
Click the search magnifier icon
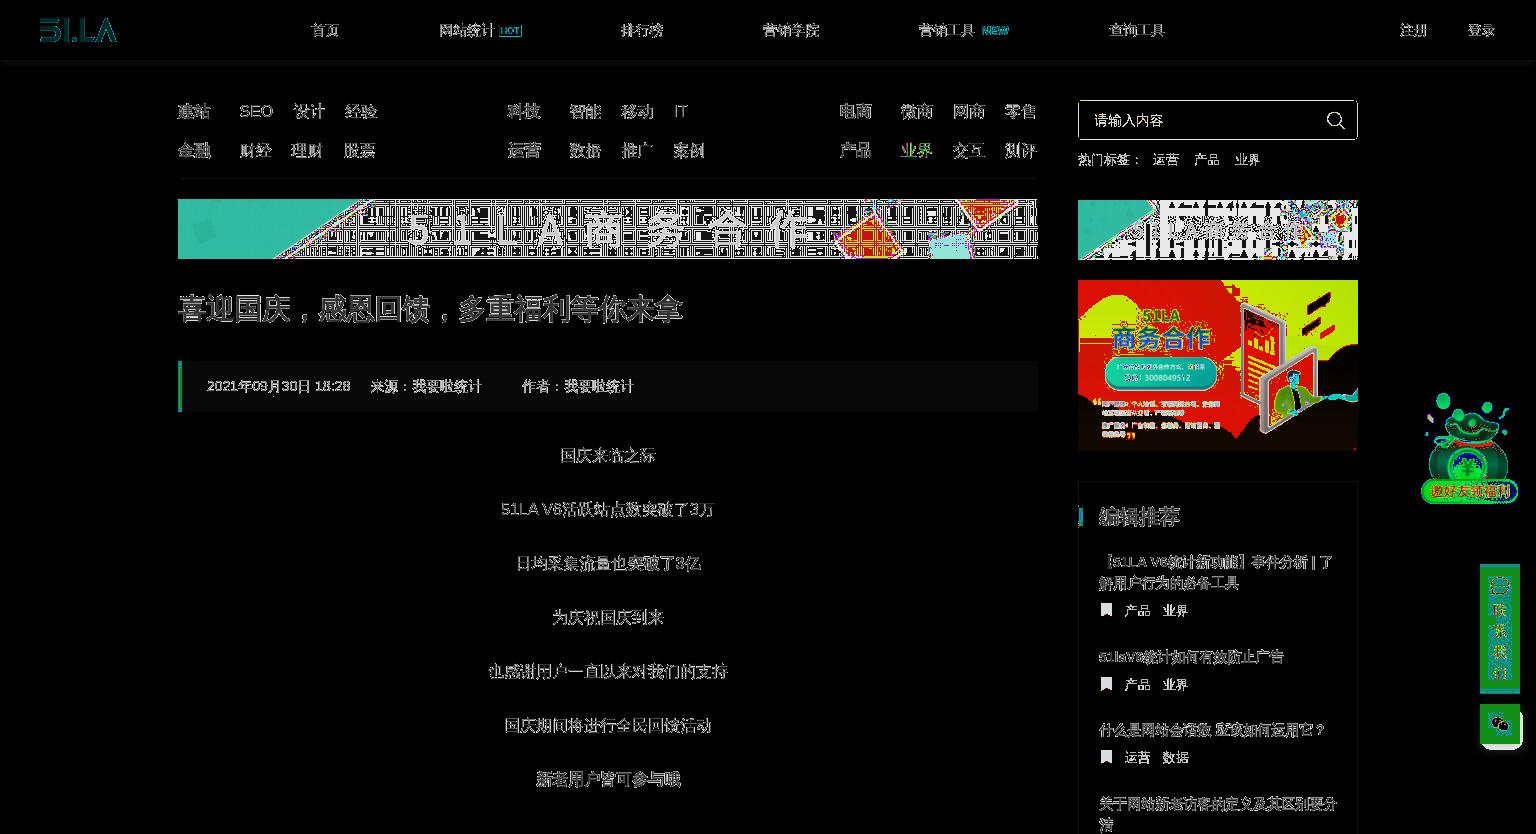point(1335,120)
